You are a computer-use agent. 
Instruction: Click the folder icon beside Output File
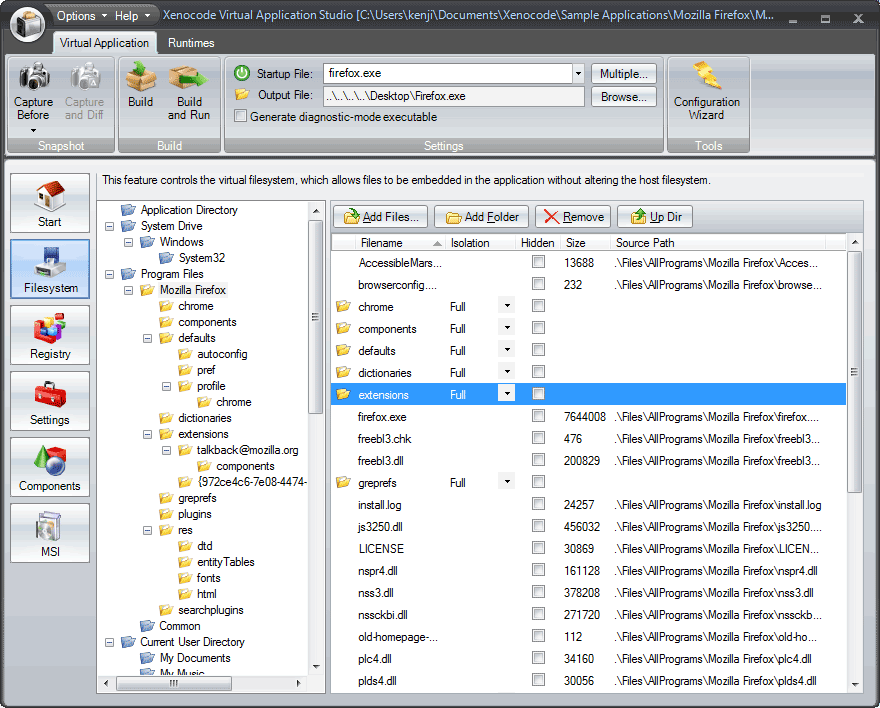[x=242, y=95]
